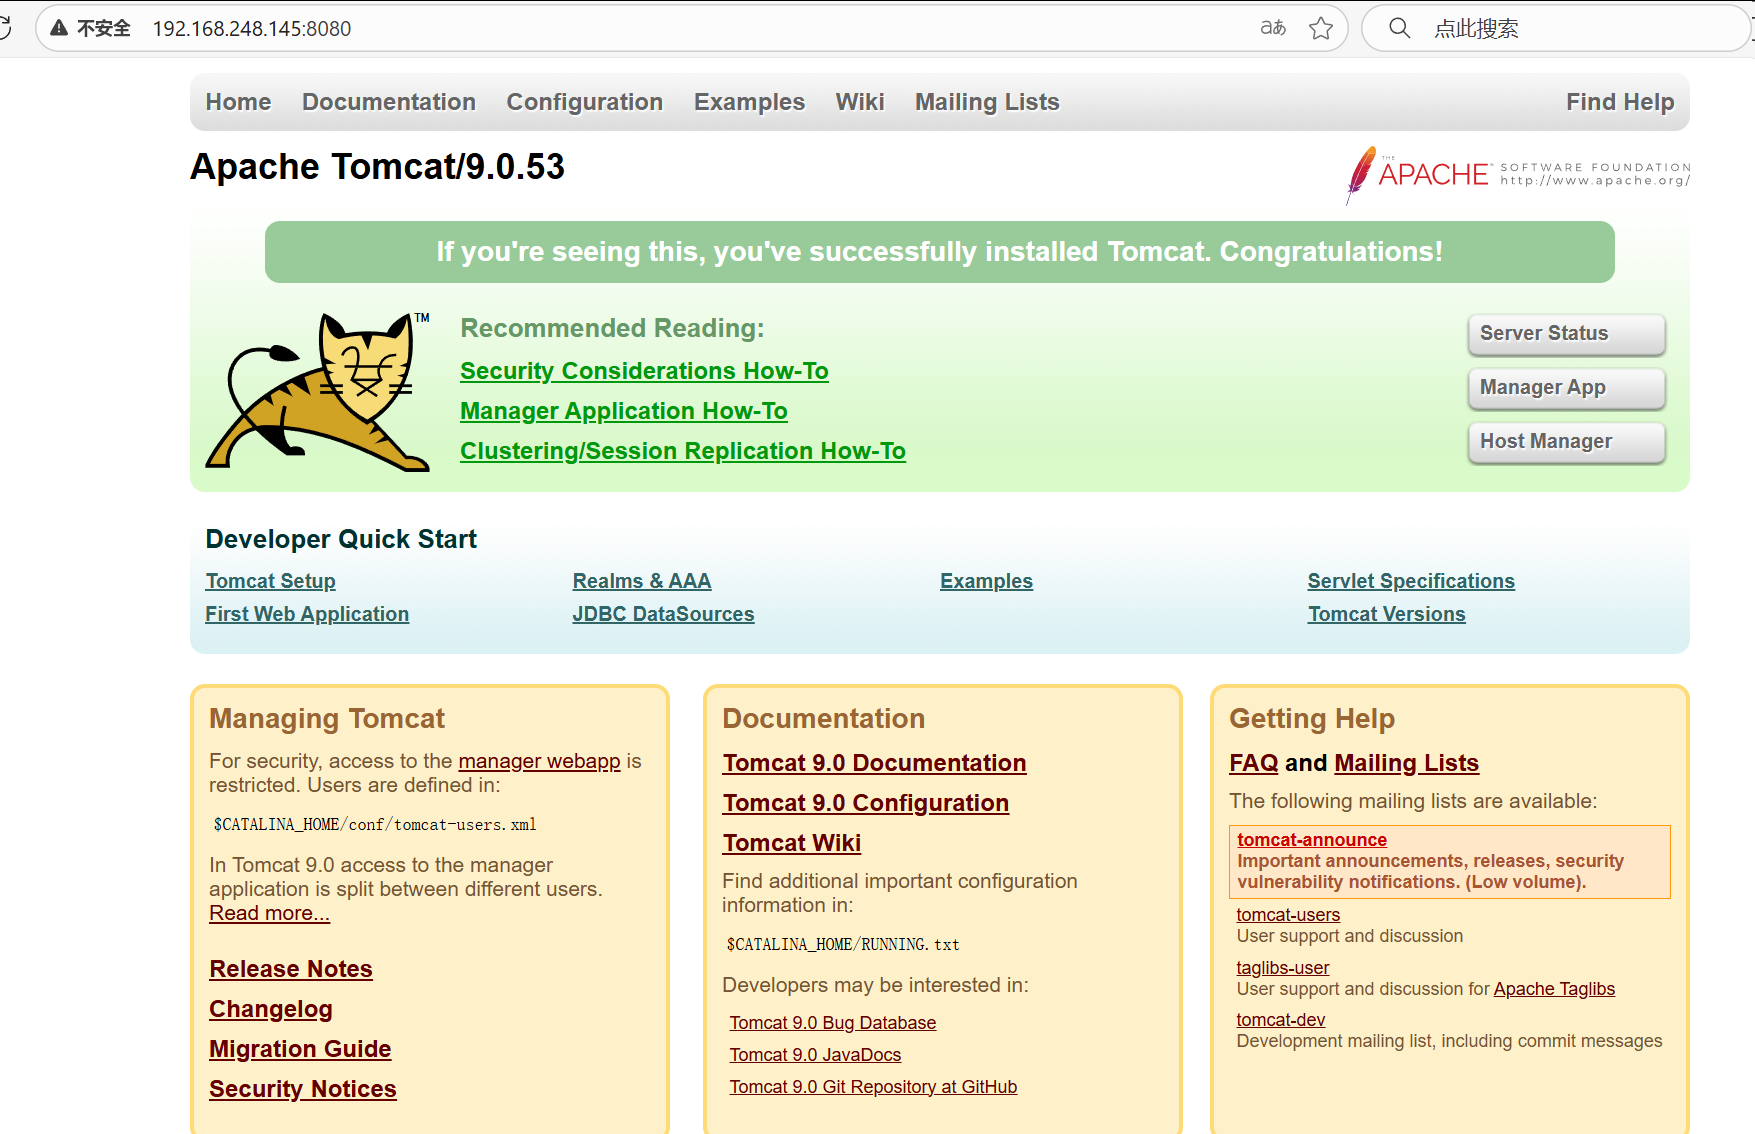The image size is (1755, 1134).
Task: Click the $CATALINA_HOME/conf/tomcat-users.xml path text
Action: coord(375,825)
